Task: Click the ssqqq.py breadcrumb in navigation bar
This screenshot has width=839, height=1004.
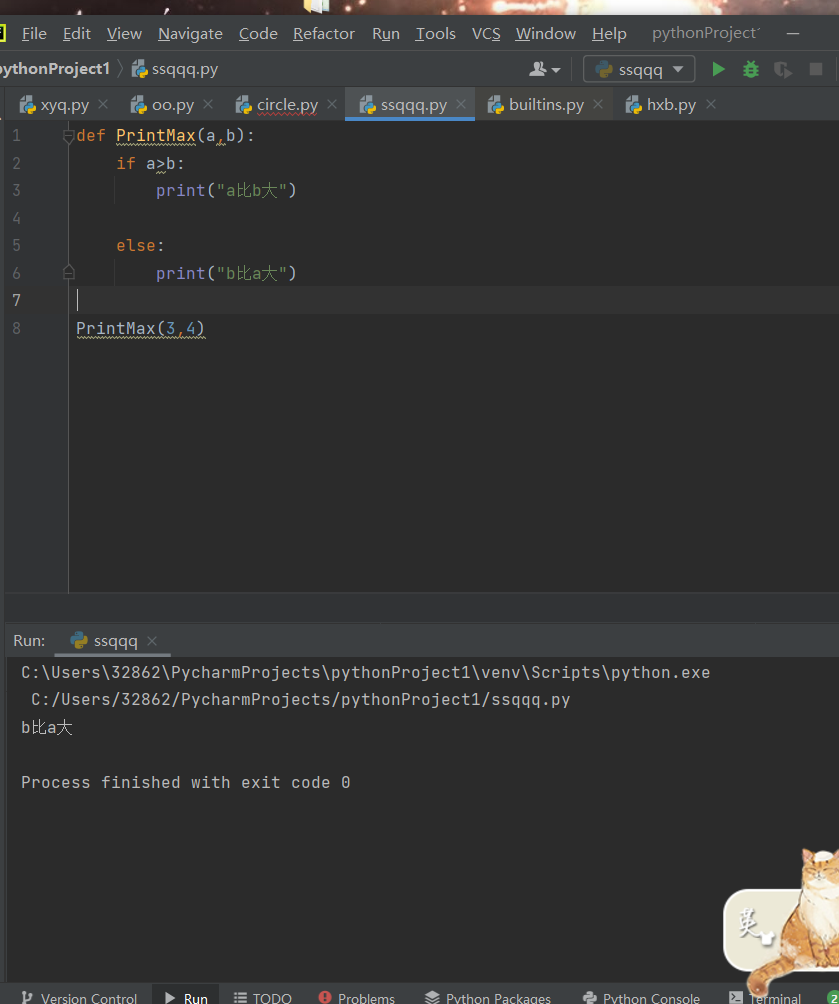Action: click(x=175, y=69)
